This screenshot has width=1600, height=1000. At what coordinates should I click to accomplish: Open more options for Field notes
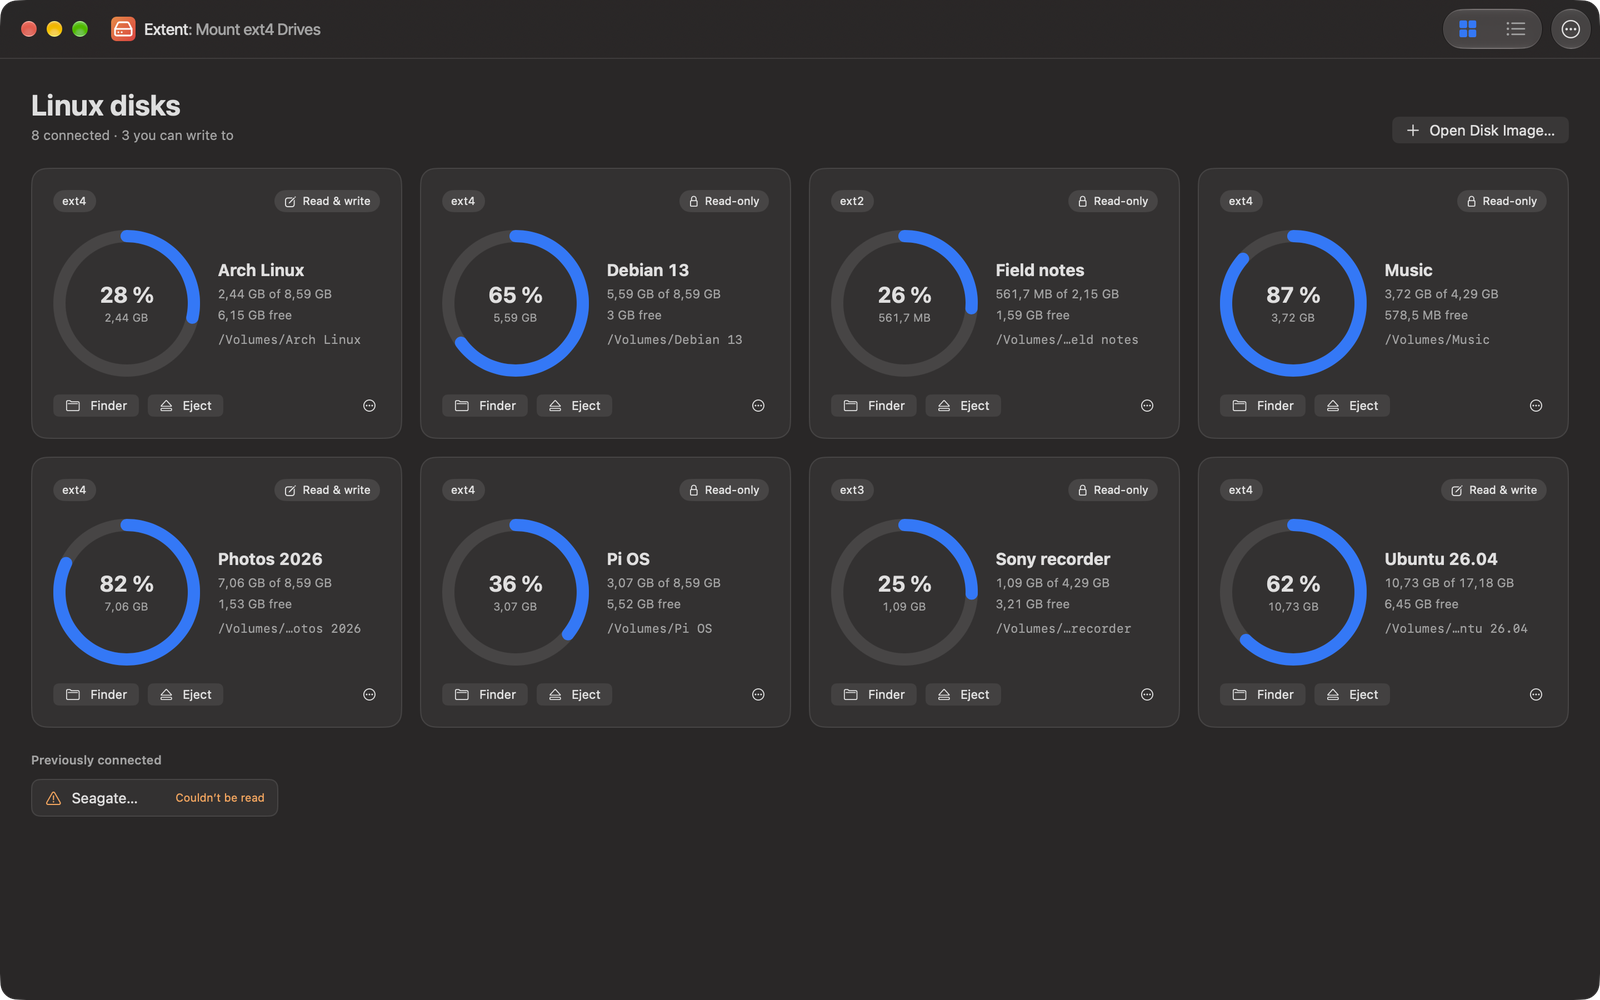coord(1147,405)
